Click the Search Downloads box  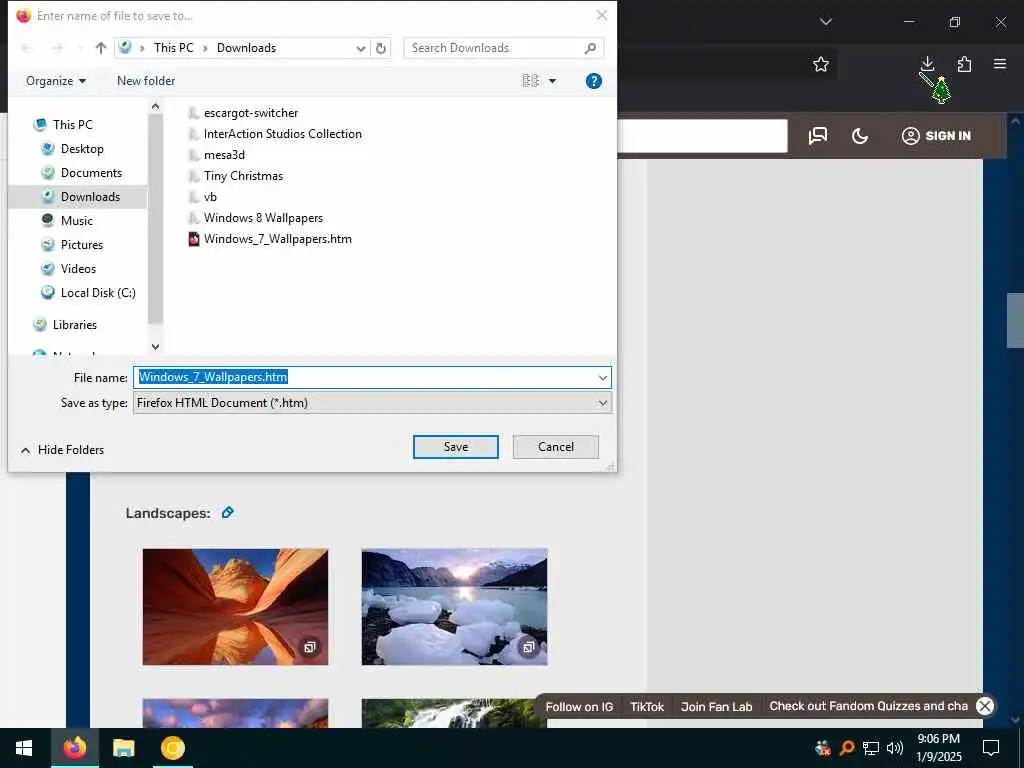504,48
